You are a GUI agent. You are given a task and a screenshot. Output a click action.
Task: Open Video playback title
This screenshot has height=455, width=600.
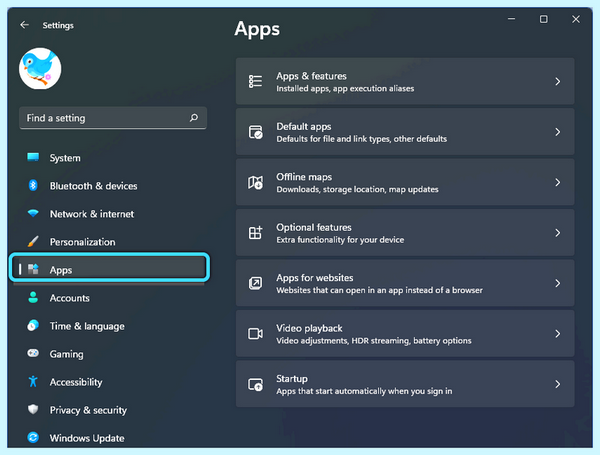tap(309, 329)
